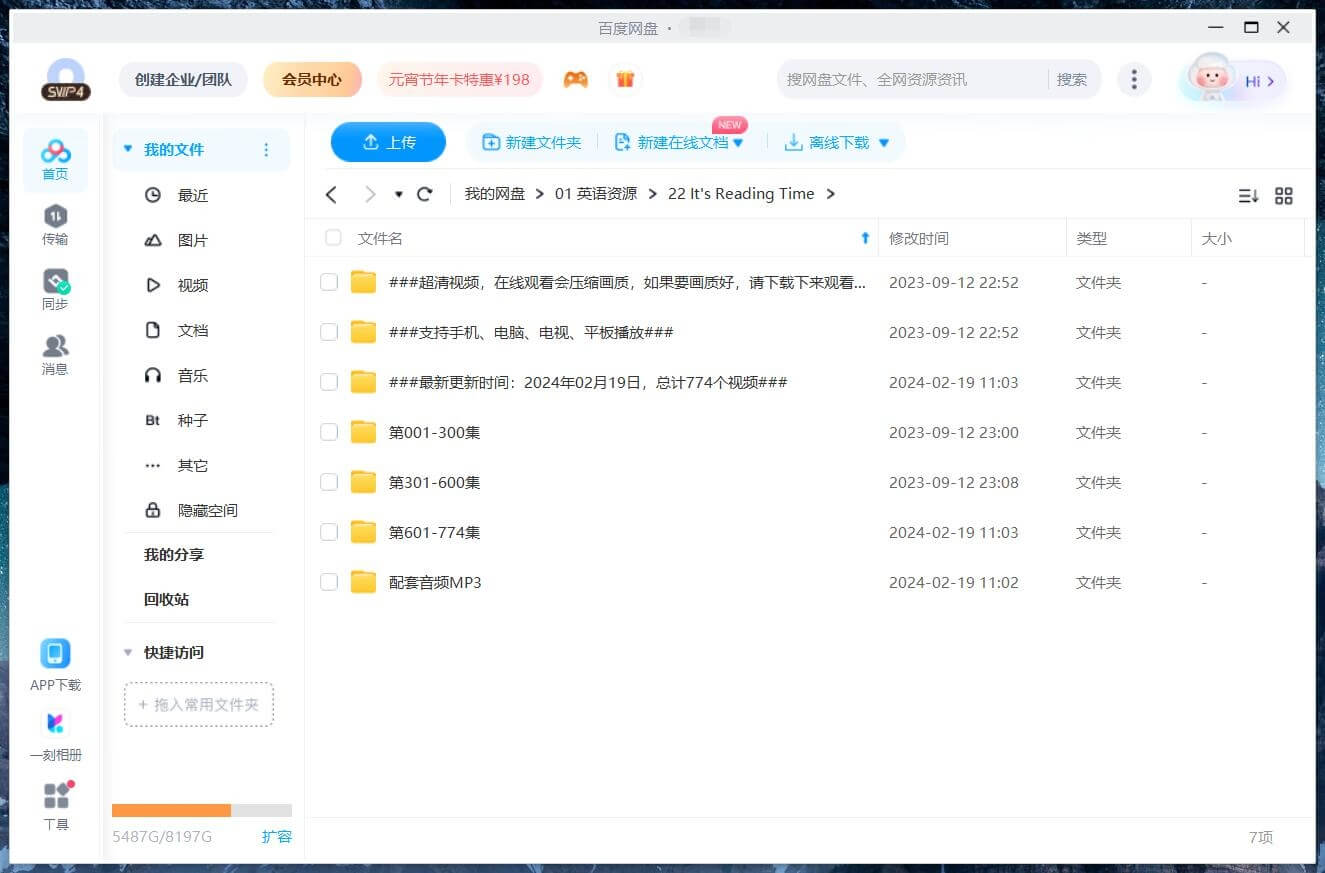This screenshot has width=1325, height=873.
Task: Click the game controller icon in header
Action: coord(575,80)
